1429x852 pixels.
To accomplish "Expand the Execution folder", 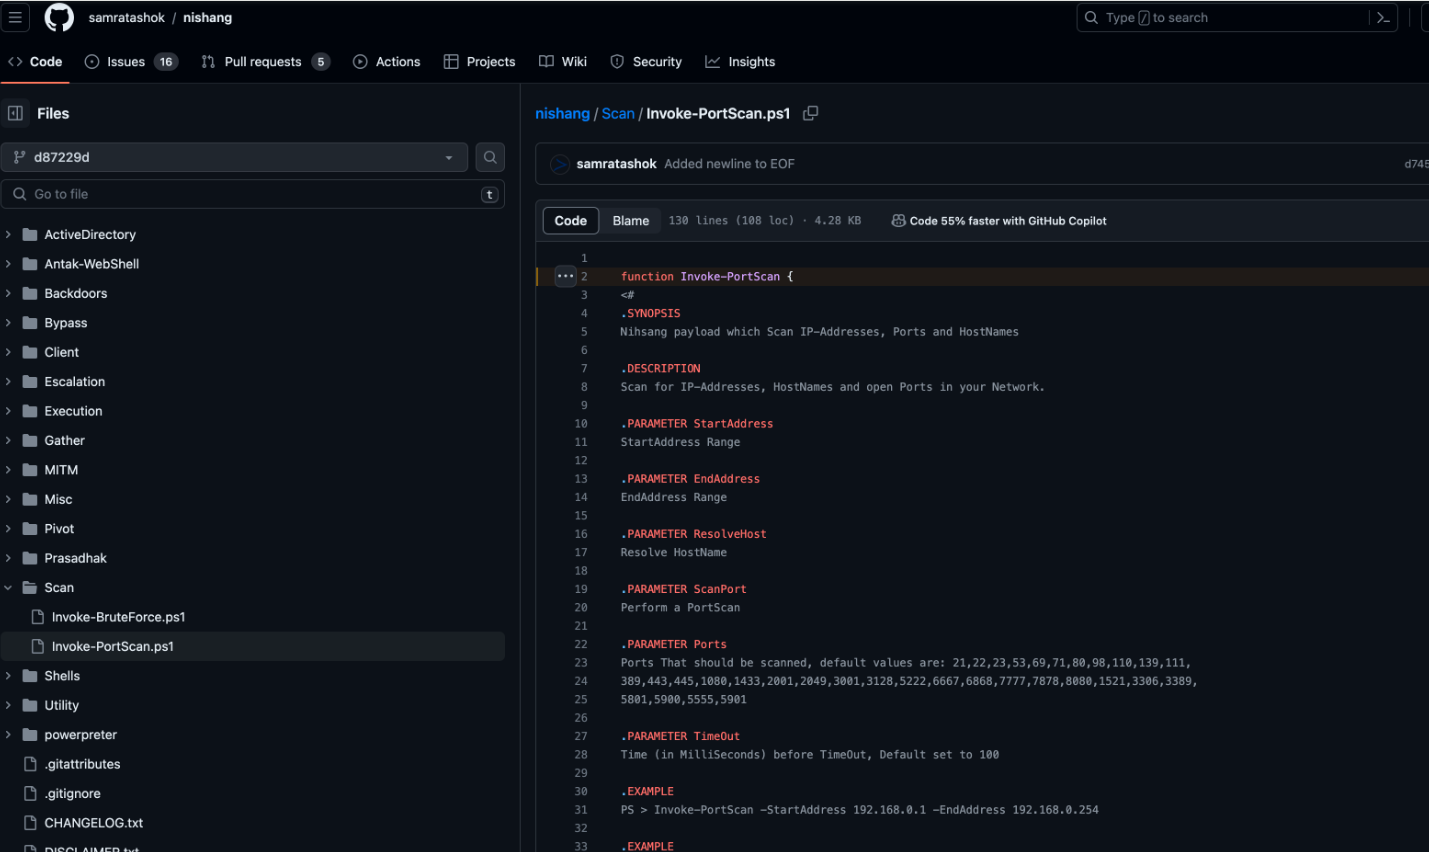I will click(x=8, y=411).
